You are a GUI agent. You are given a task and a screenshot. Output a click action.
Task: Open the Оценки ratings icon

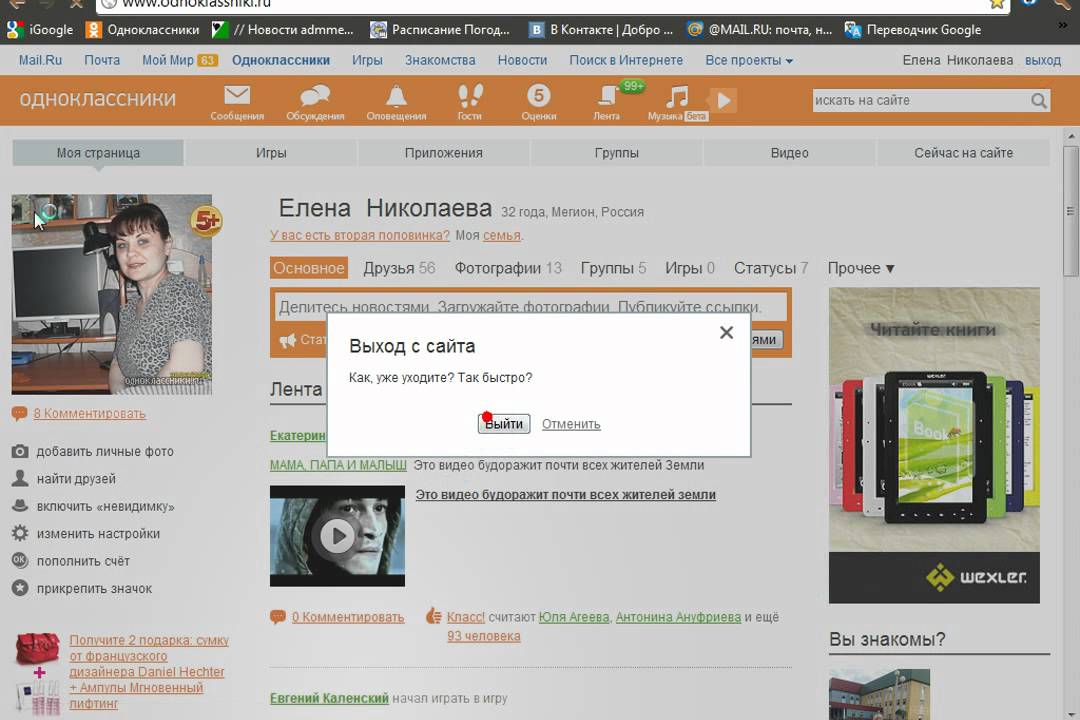point(539,97)
